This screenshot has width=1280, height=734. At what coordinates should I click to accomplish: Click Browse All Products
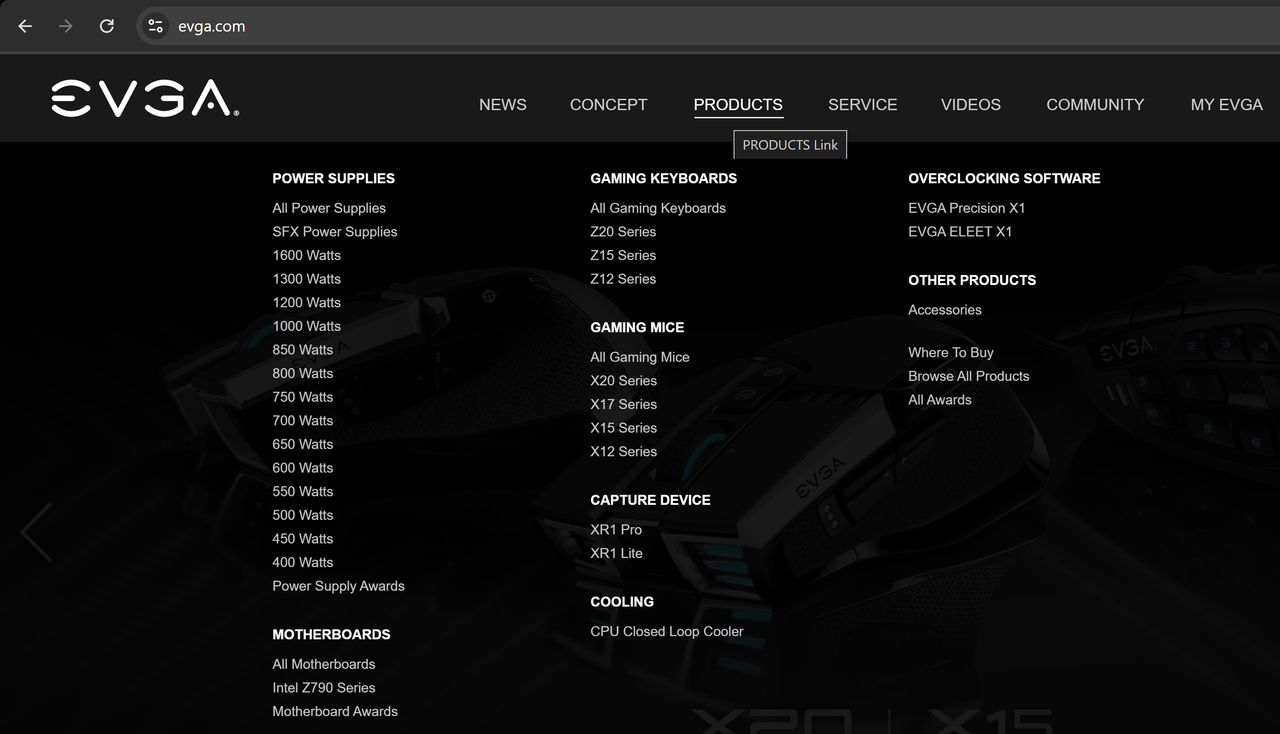[x=969, y=376]
